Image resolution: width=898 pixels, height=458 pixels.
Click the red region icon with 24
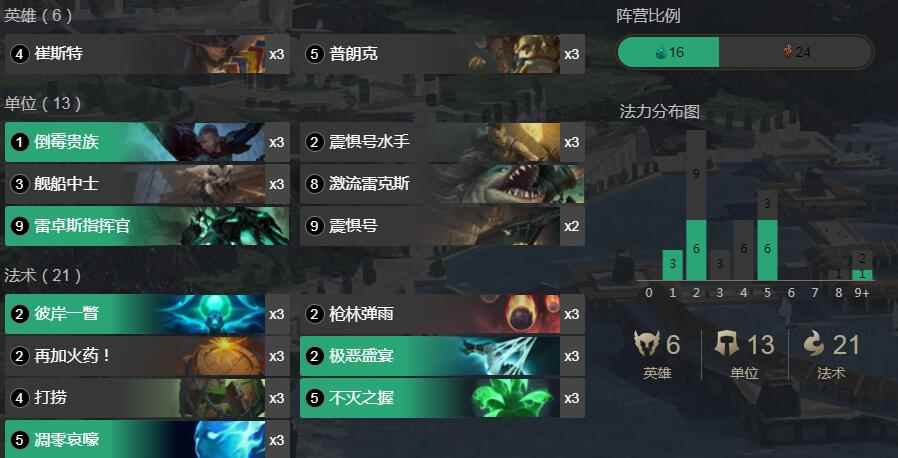tap(789, 53)
